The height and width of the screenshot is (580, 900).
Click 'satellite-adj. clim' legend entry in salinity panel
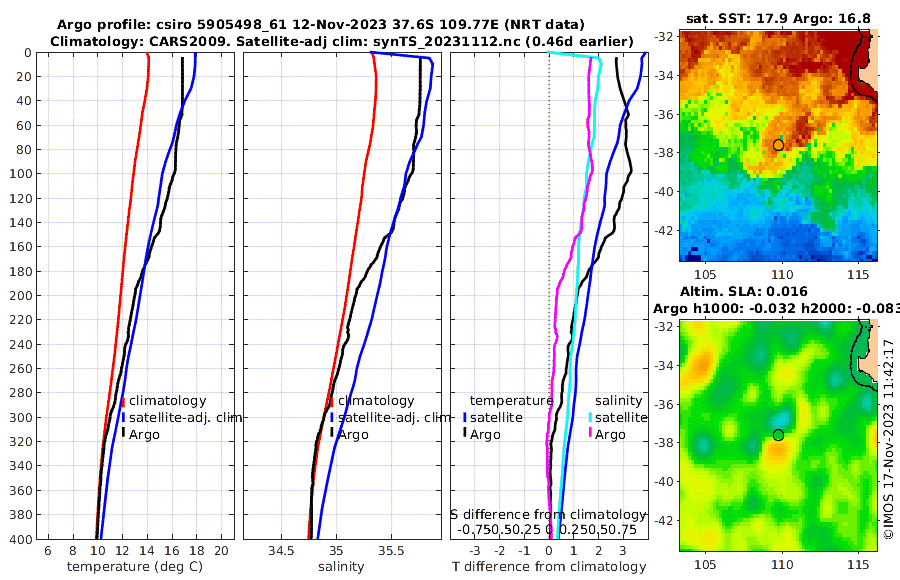[394, 417]
